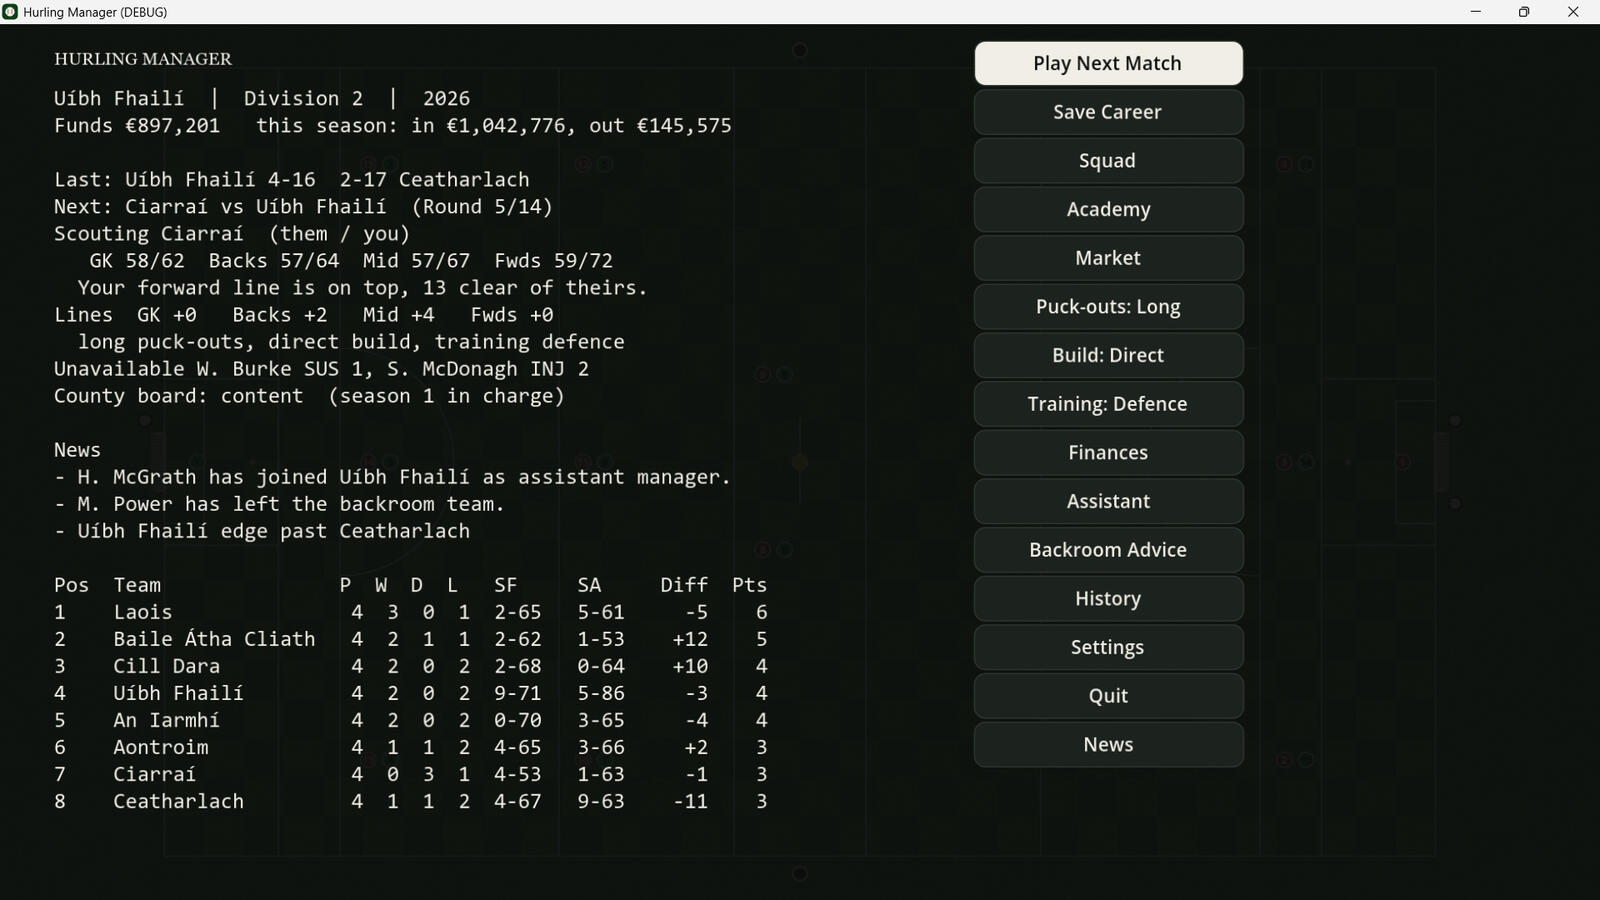Select the Aontroim table row
This screenshot has height=900, width=1600.
point(411,747)
